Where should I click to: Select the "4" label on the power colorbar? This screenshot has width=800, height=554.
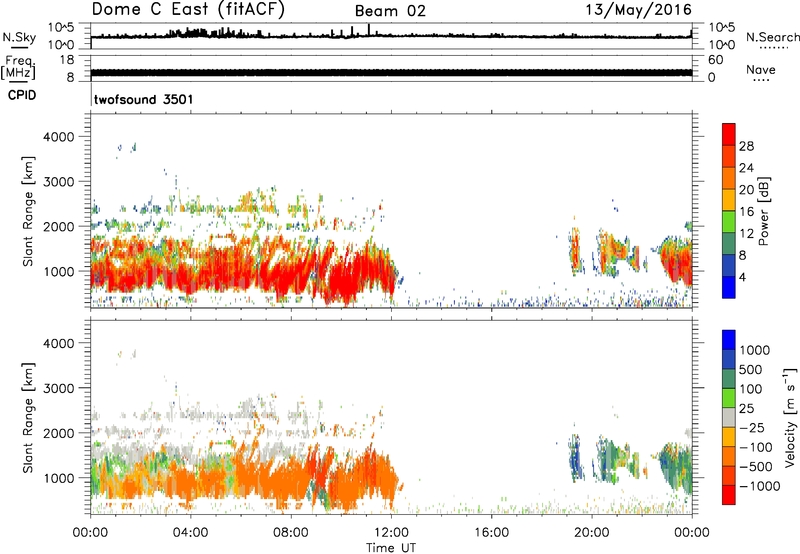click(x=742, y=277)
